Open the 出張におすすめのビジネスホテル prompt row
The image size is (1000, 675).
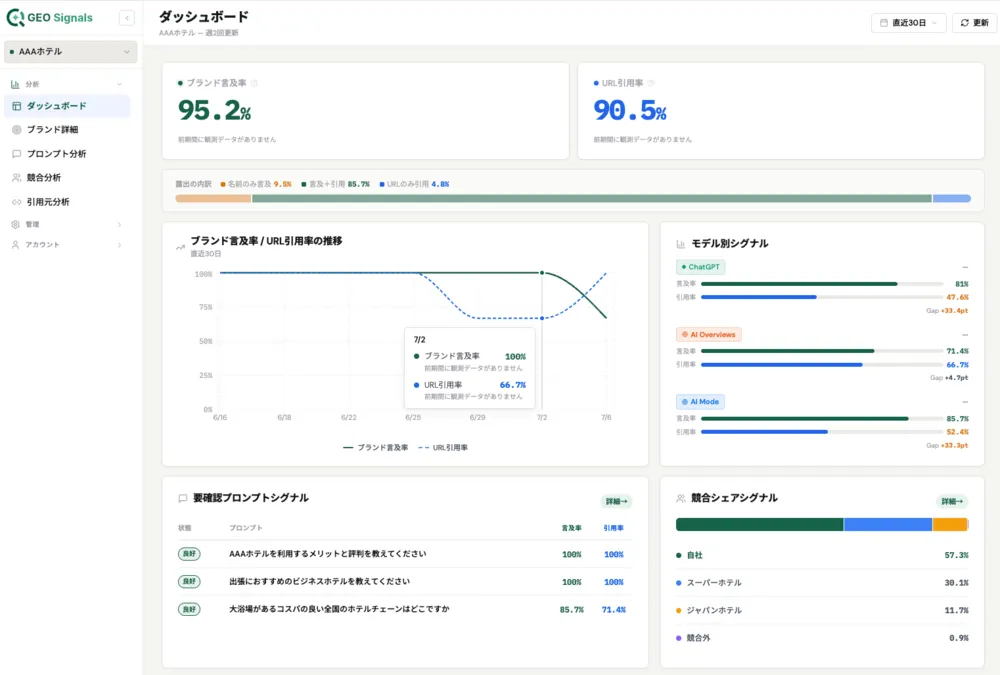coord(405,582)
